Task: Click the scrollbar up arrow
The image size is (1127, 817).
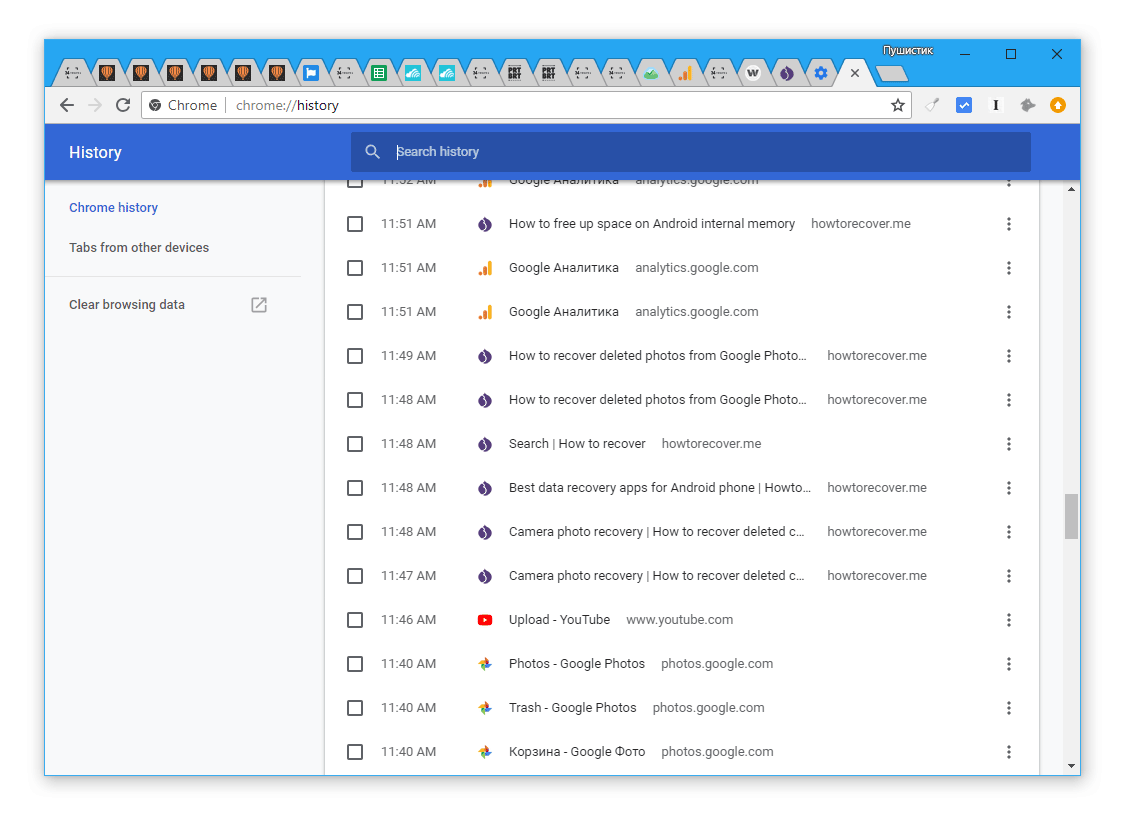Action: point(1071,190)
